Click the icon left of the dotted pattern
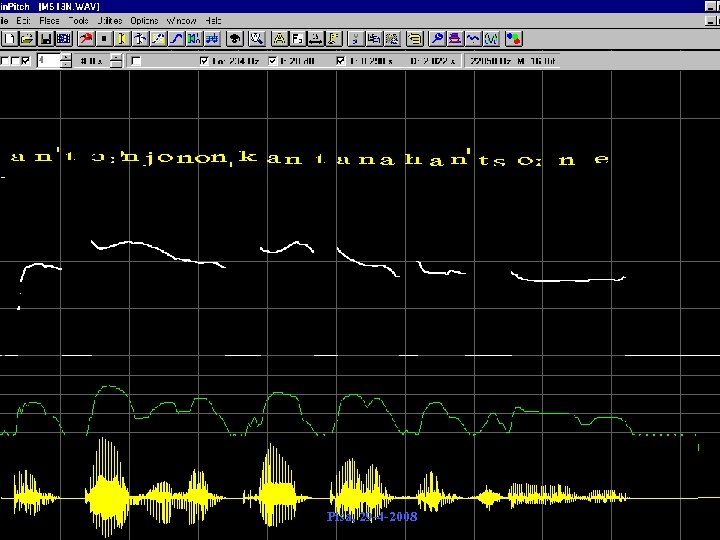 click(374, 39)
